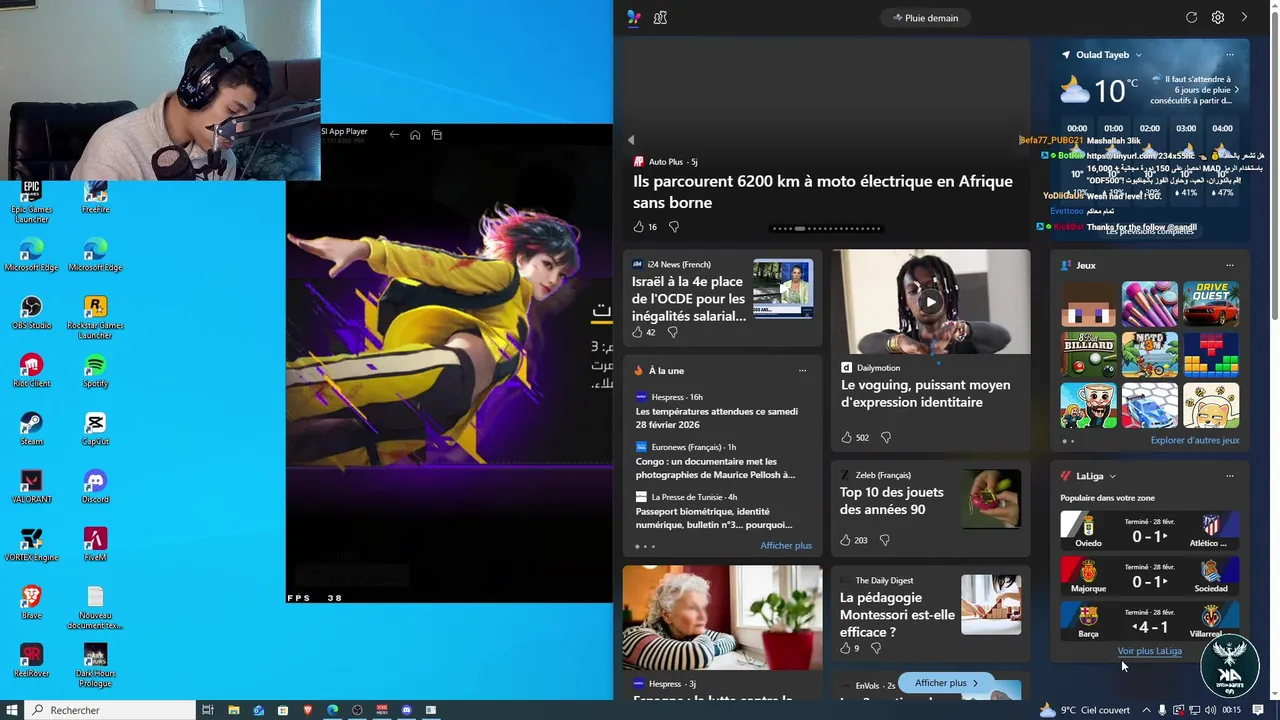The width and height of the screenshot is (1280, 720).
Task: Open VALORANT desktop shortcut
Action: 31,486
